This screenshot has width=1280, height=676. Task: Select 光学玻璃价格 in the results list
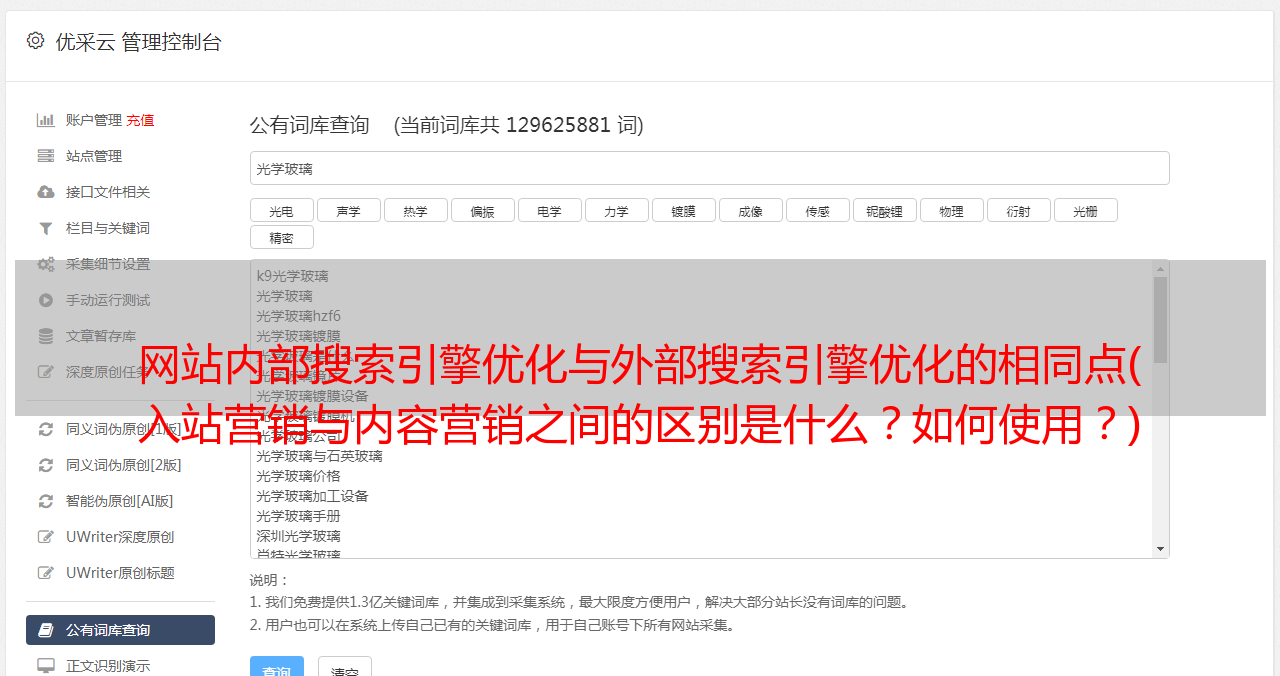(x=298, y=476)
